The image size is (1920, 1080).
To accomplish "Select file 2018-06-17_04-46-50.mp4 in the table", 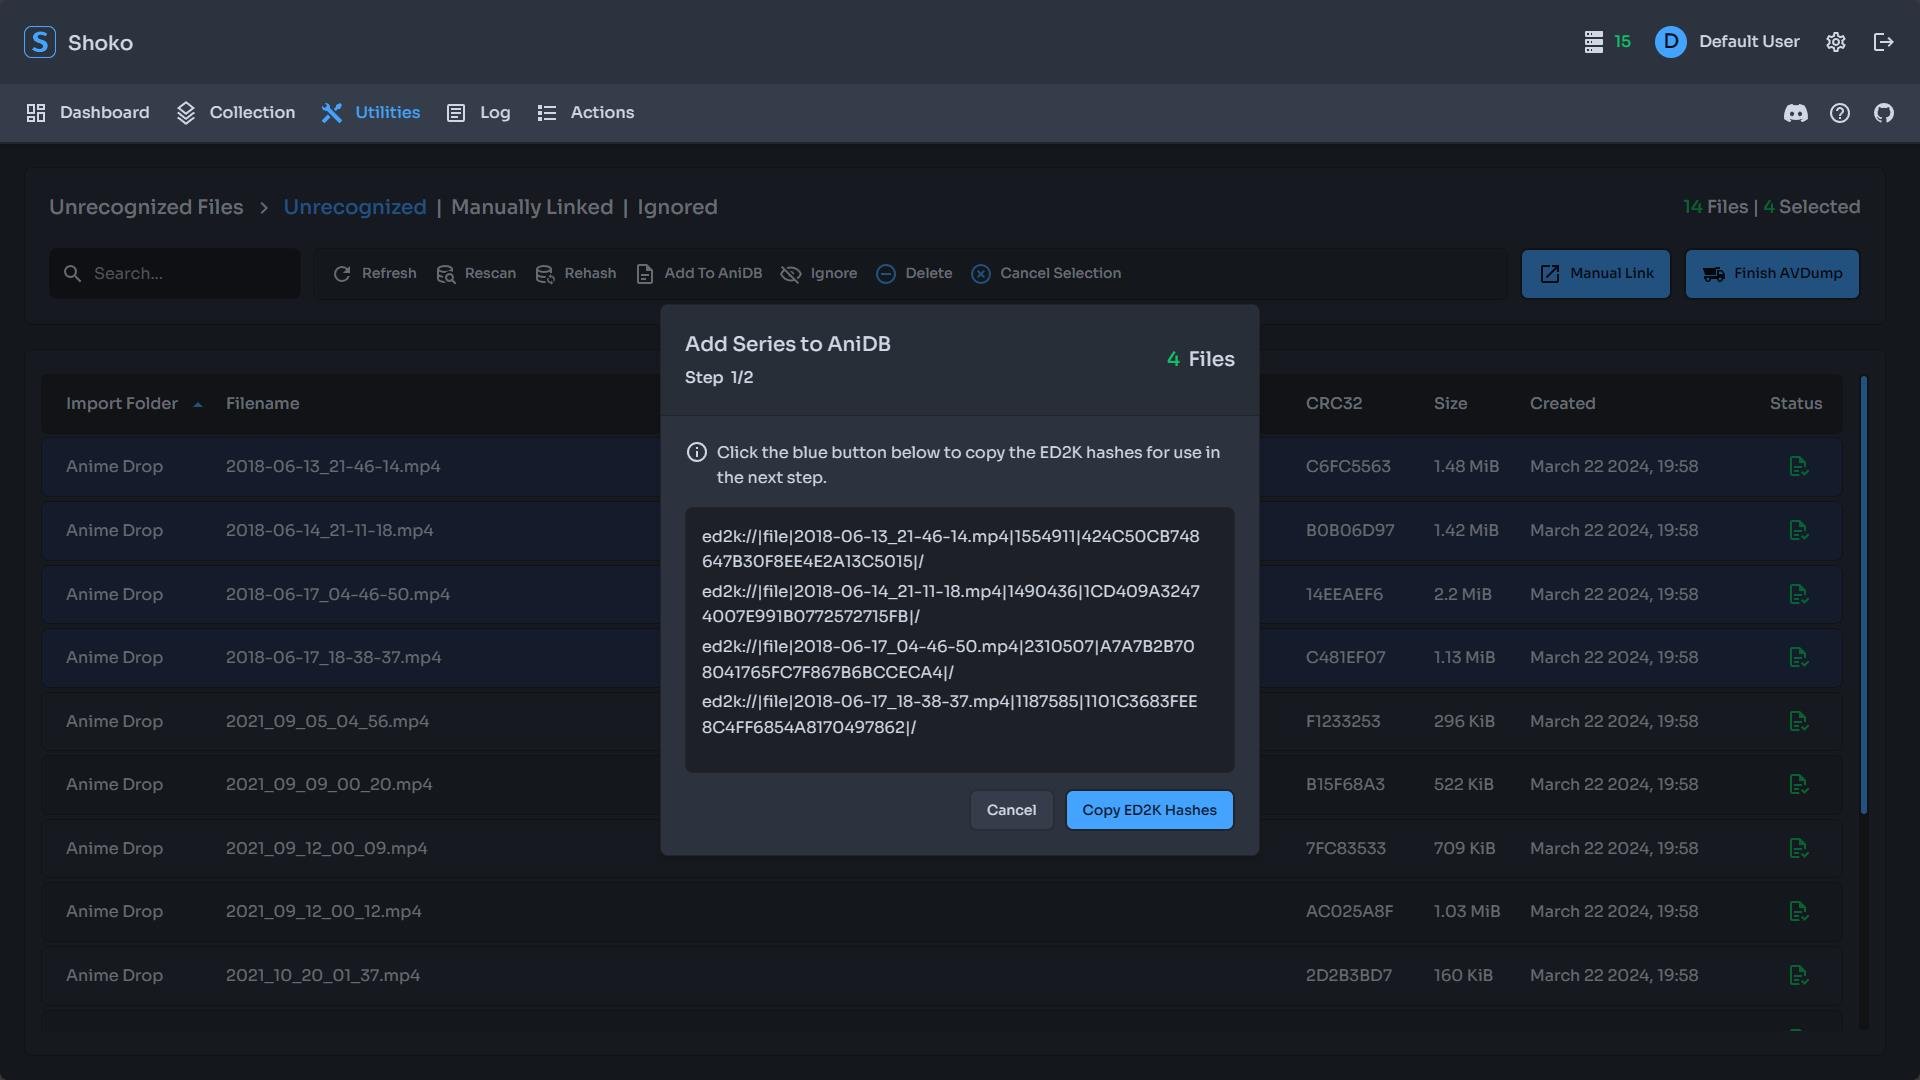I will click(338, 594).
